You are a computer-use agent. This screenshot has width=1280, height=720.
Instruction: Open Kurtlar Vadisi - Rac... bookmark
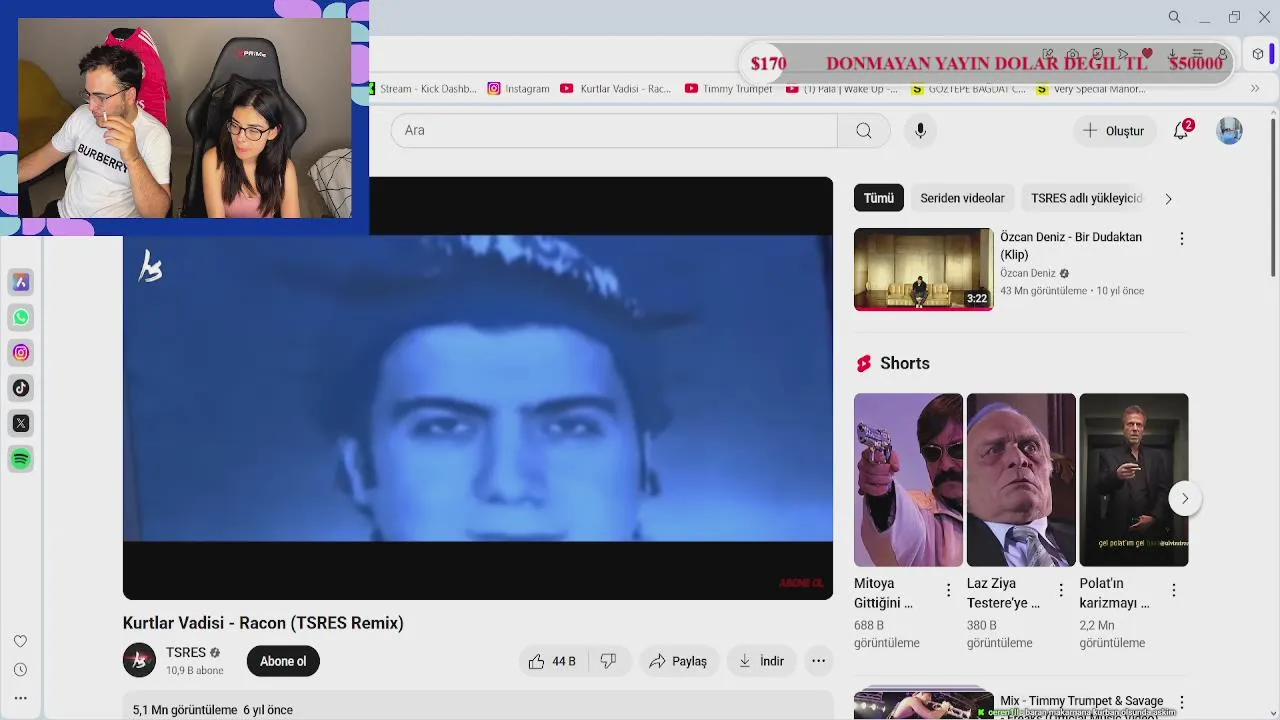(616, 89)
